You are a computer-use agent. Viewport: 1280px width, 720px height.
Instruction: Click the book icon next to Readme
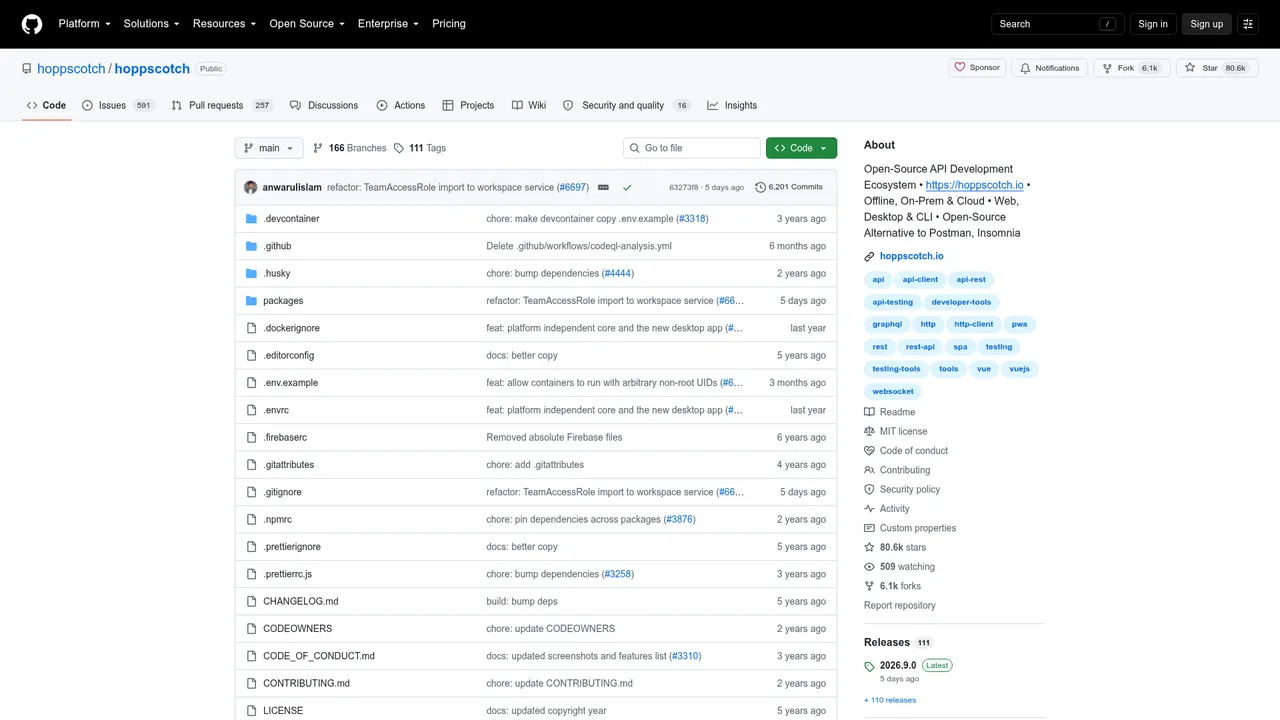click(x=870, y=412)
